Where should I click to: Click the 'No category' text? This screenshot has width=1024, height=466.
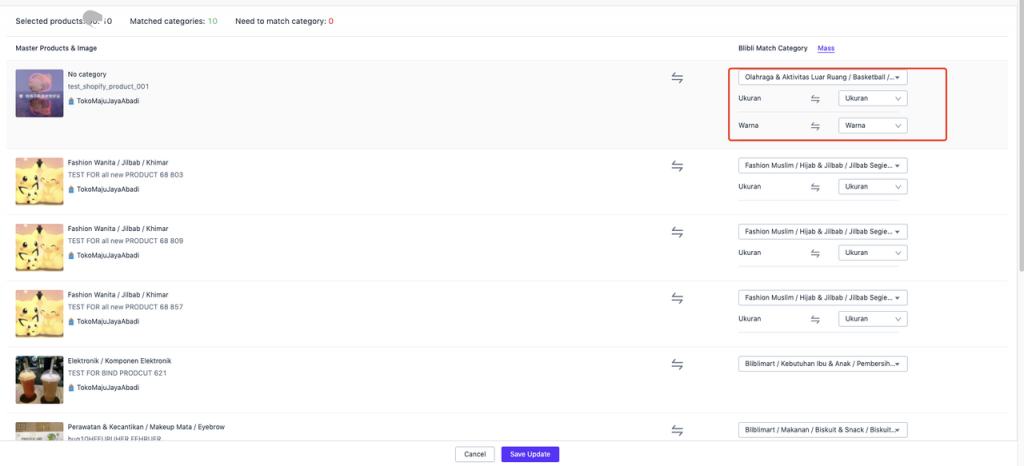coord(87,74)
